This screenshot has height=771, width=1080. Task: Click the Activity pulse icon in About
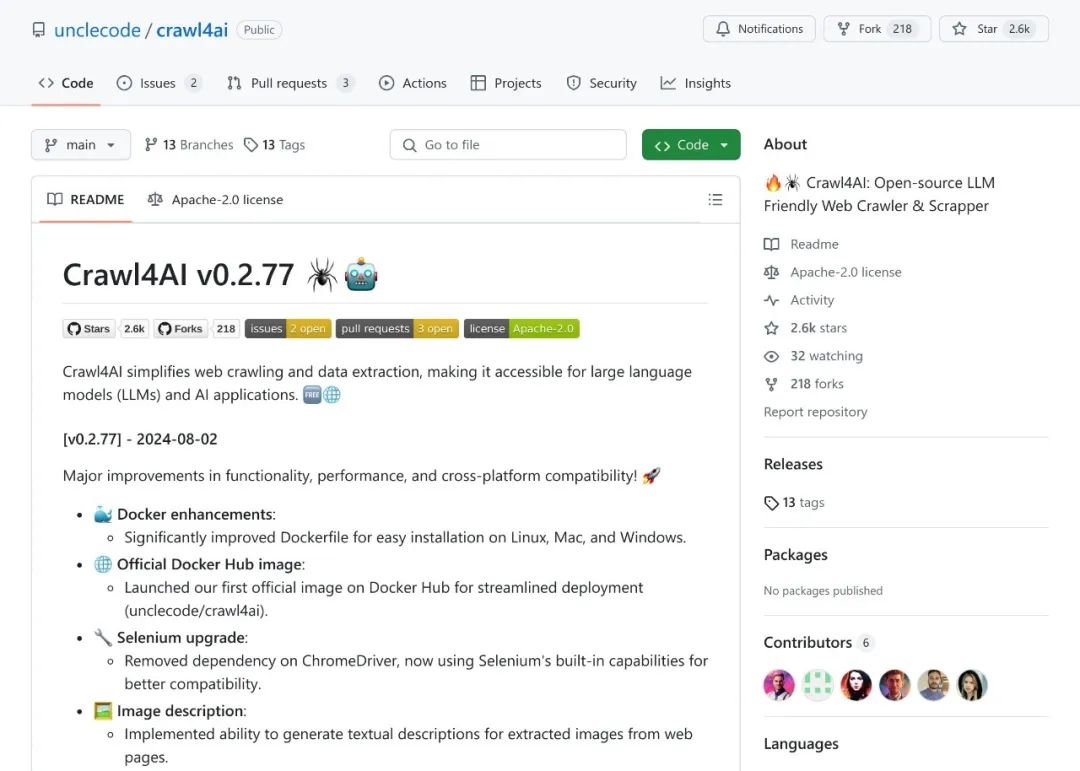click(771, 300)
